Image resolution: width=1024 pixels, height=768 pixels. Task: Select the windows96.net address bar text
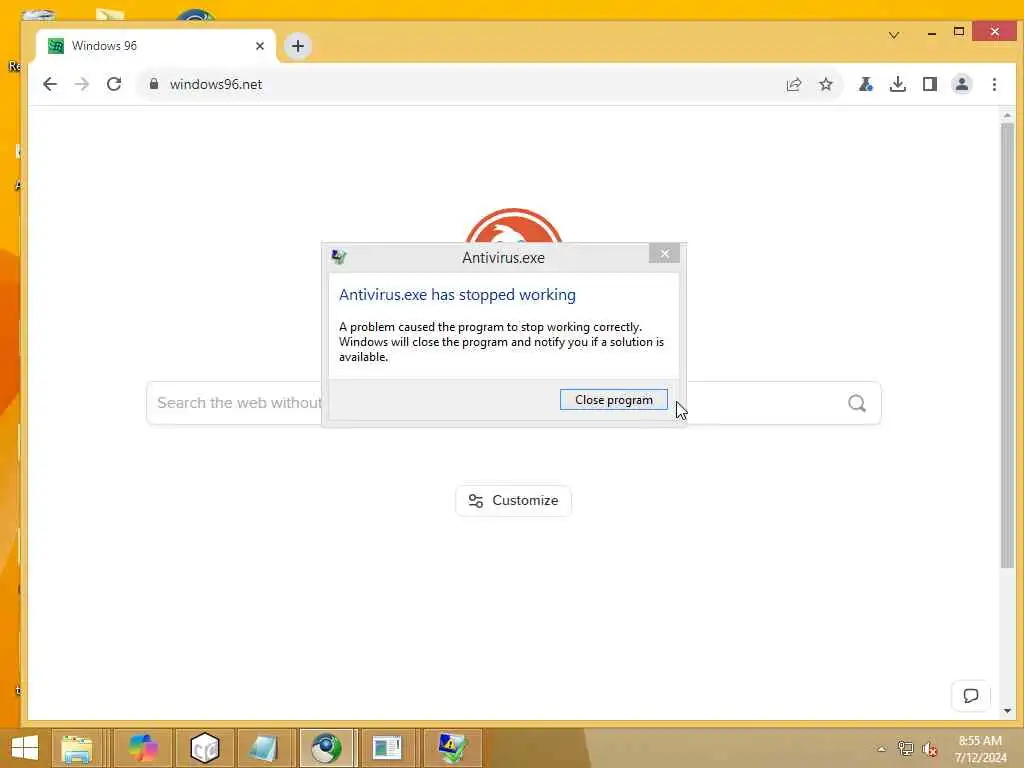coord(216,84)
